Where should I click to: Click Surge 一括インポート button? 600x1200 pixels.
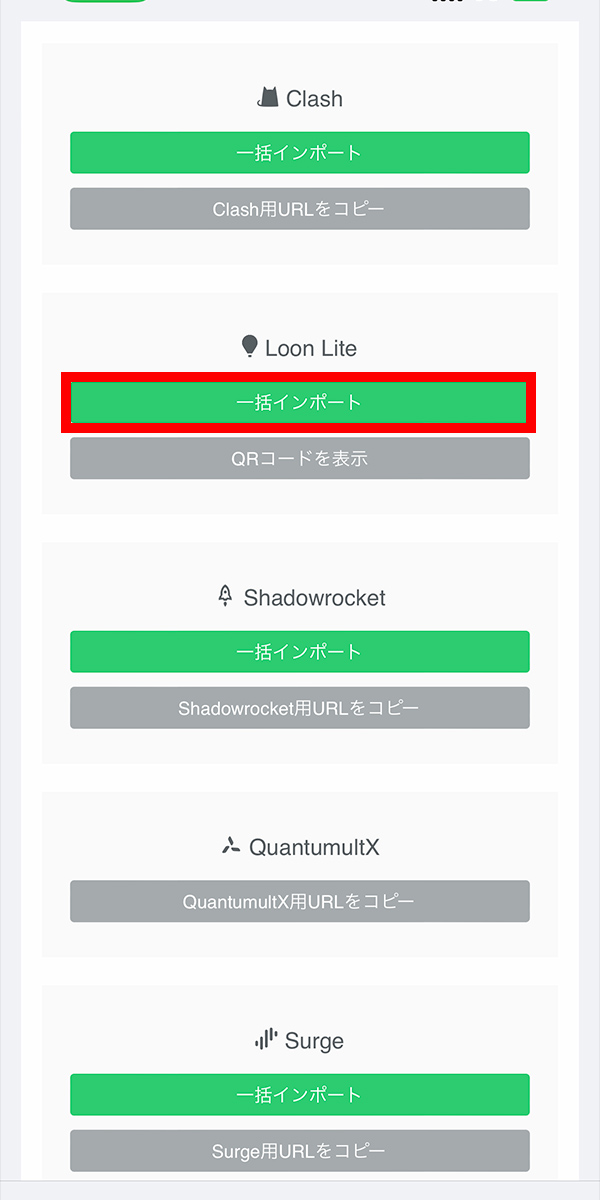click(299, 1095)
